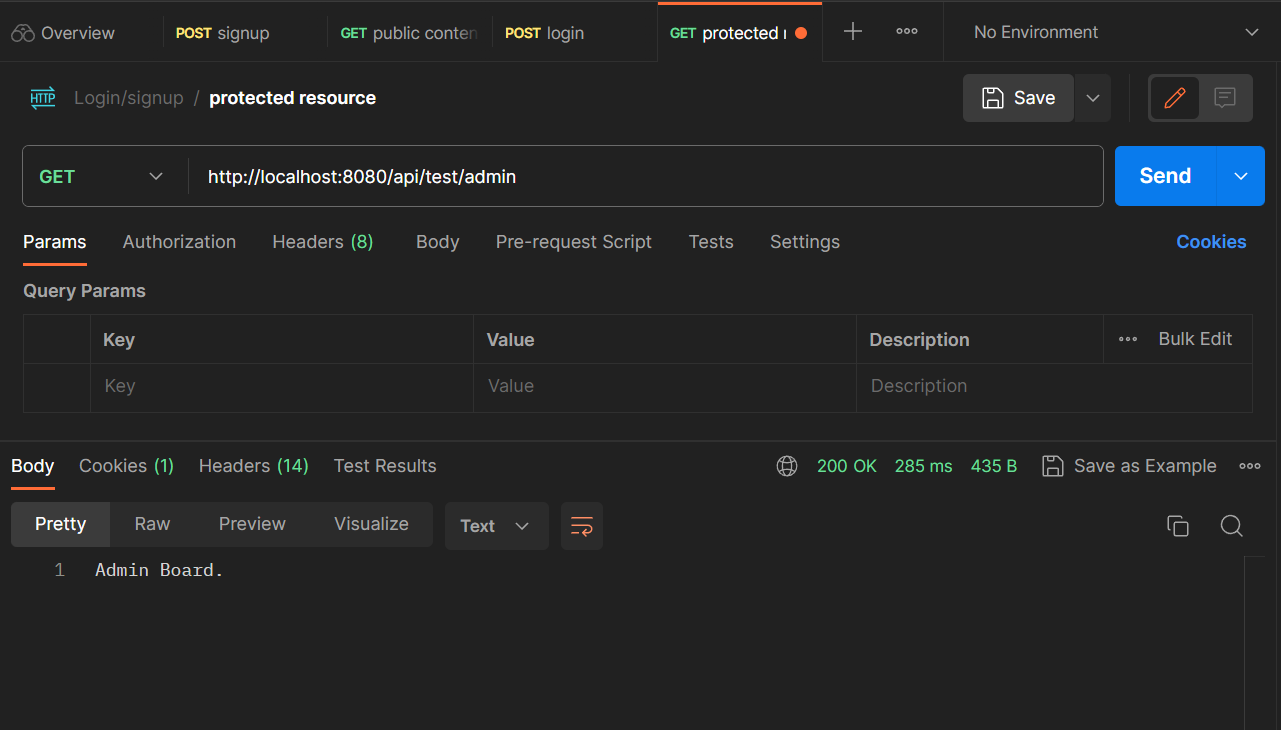
Task: Click the Send button
Action: pos(1163,175)
